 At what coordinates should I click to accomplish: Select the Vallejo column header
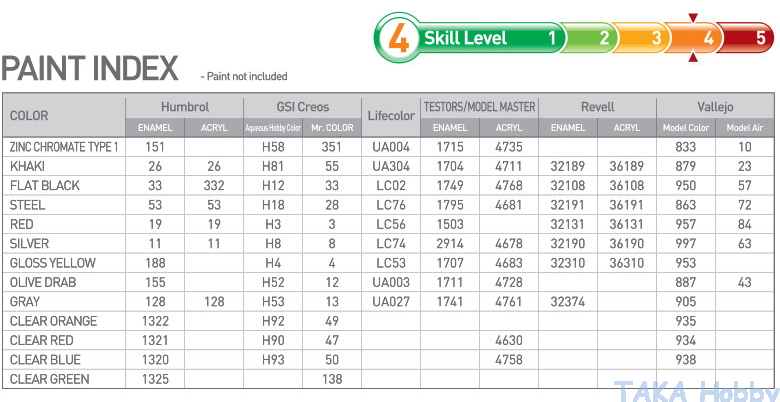(716, 107)
